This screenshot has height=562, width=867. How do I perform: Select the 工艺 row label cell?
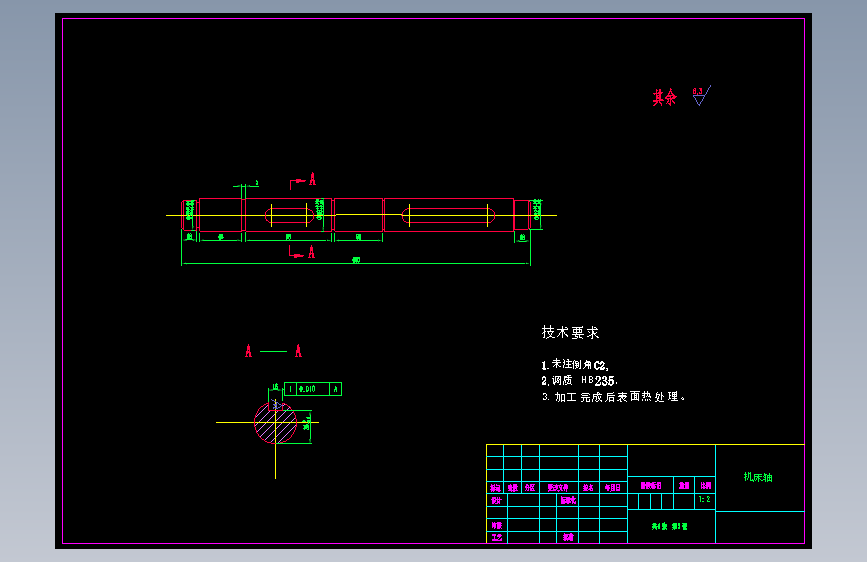[497, 537]
